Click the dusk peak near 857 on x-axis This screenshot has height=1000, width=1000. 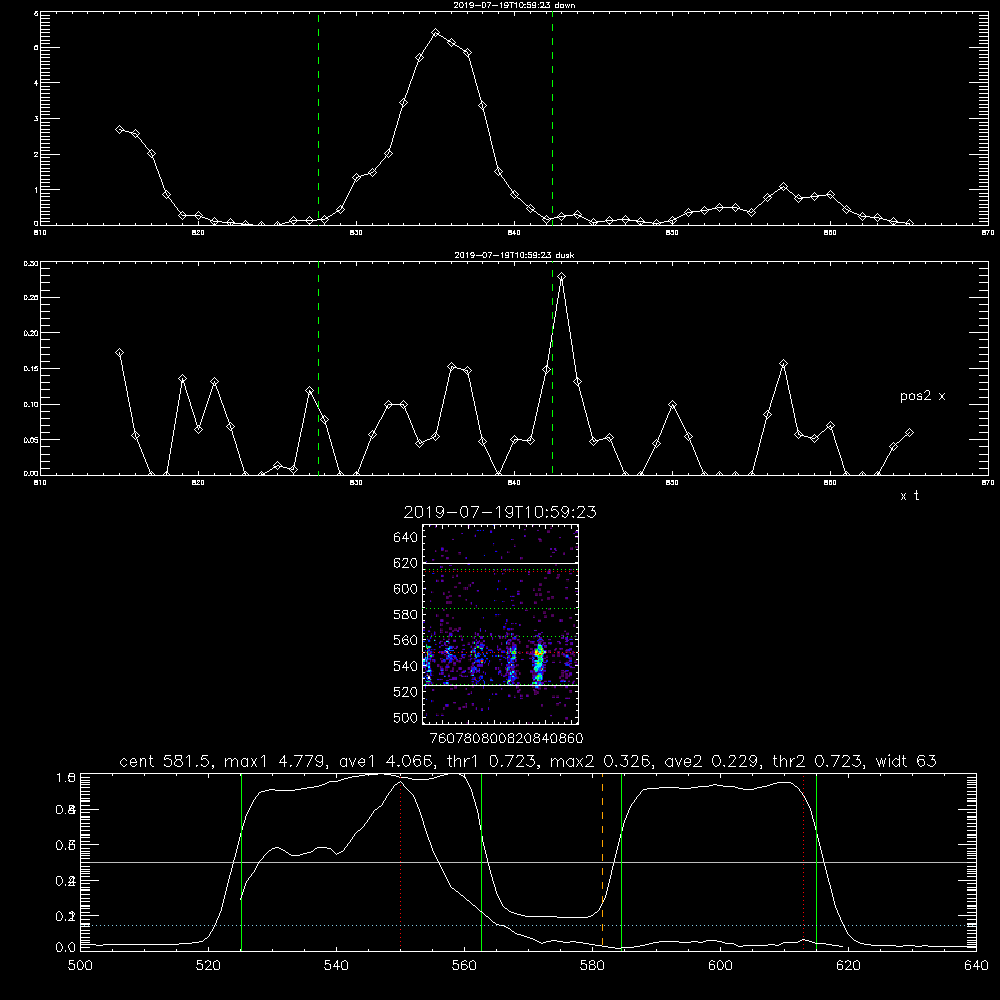point(783,364)
